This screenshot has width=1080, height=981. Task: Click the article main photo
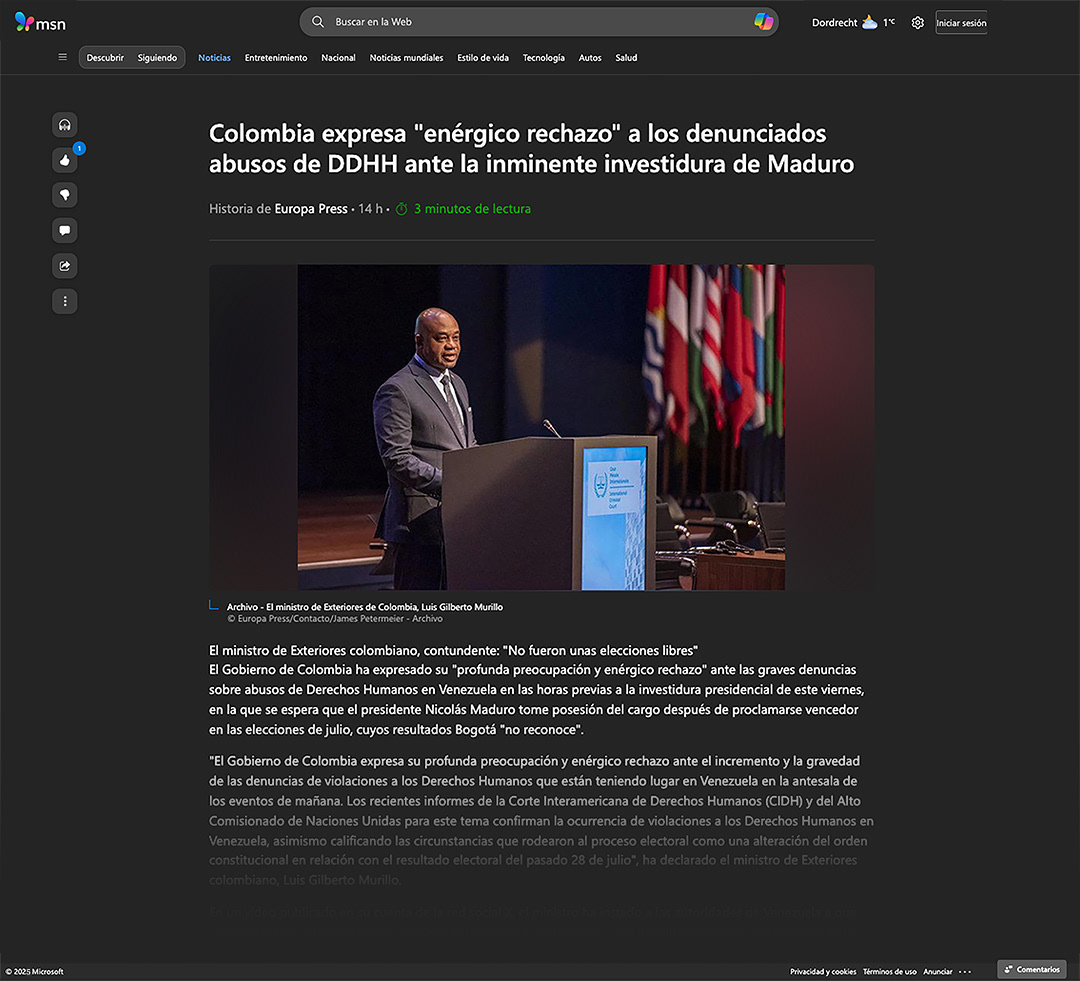tap(541, 427)
